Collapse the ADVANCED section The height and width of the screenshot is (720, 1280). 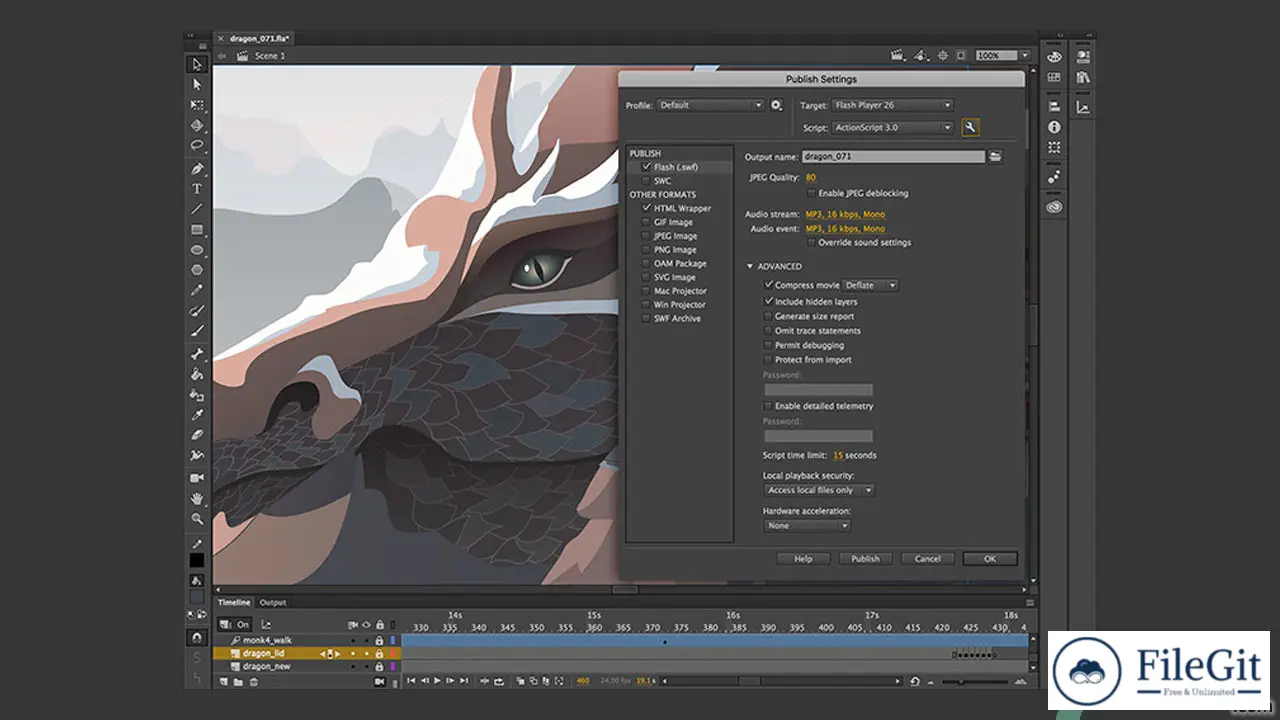[x=751, y=266]
